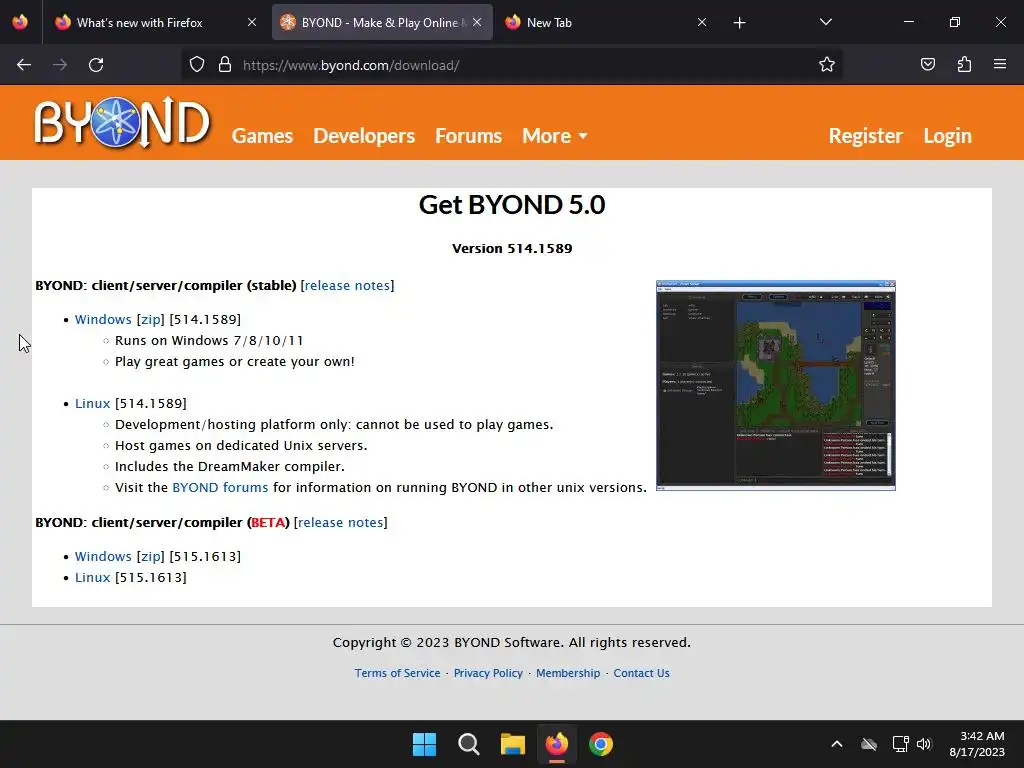The width and height of the screenshot is (1024, 768).
Task: Click the browser back arrow
Action: (24, 65)
